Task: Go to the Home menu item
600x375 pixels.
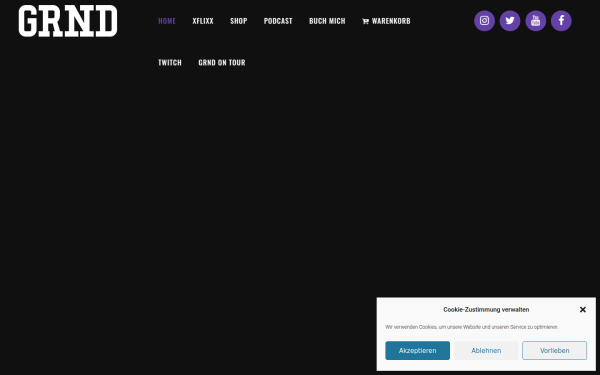Action: 167,21
